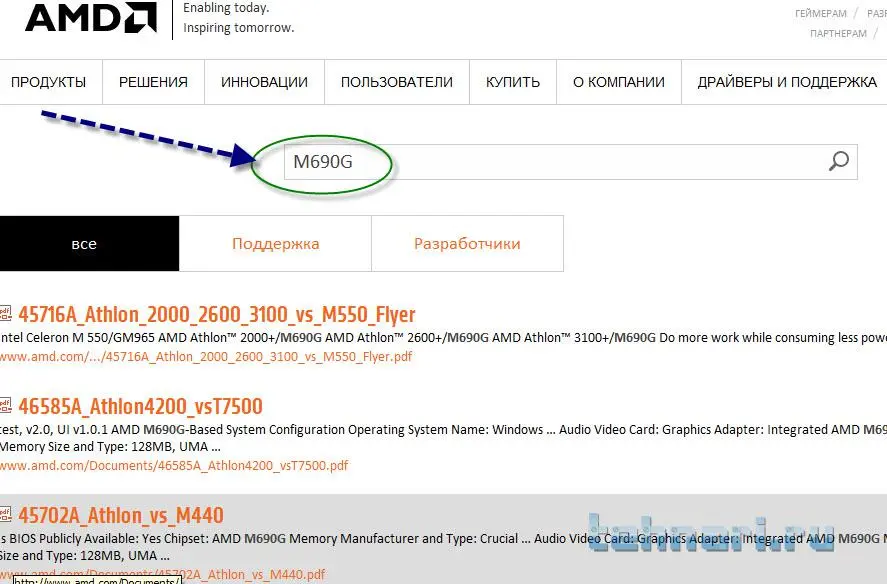Click PDF icon beside 46585A_Athlon4200_vsT7500 result

pos(5,405)
